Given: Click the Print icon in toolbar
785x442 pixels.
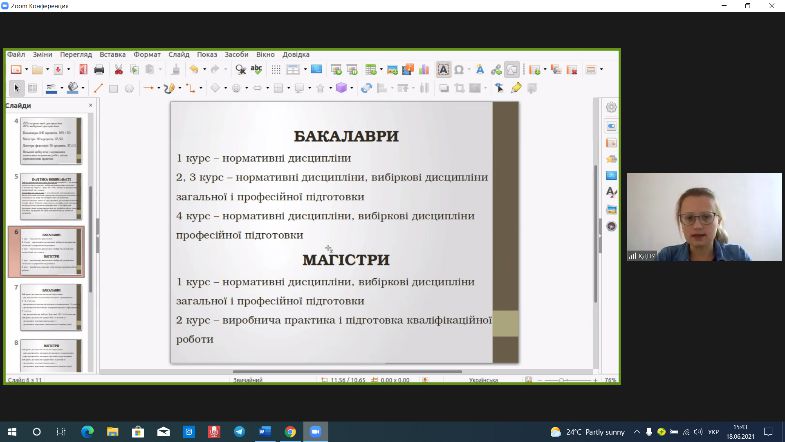Looking at the screenshot, I should pos(99,70).
